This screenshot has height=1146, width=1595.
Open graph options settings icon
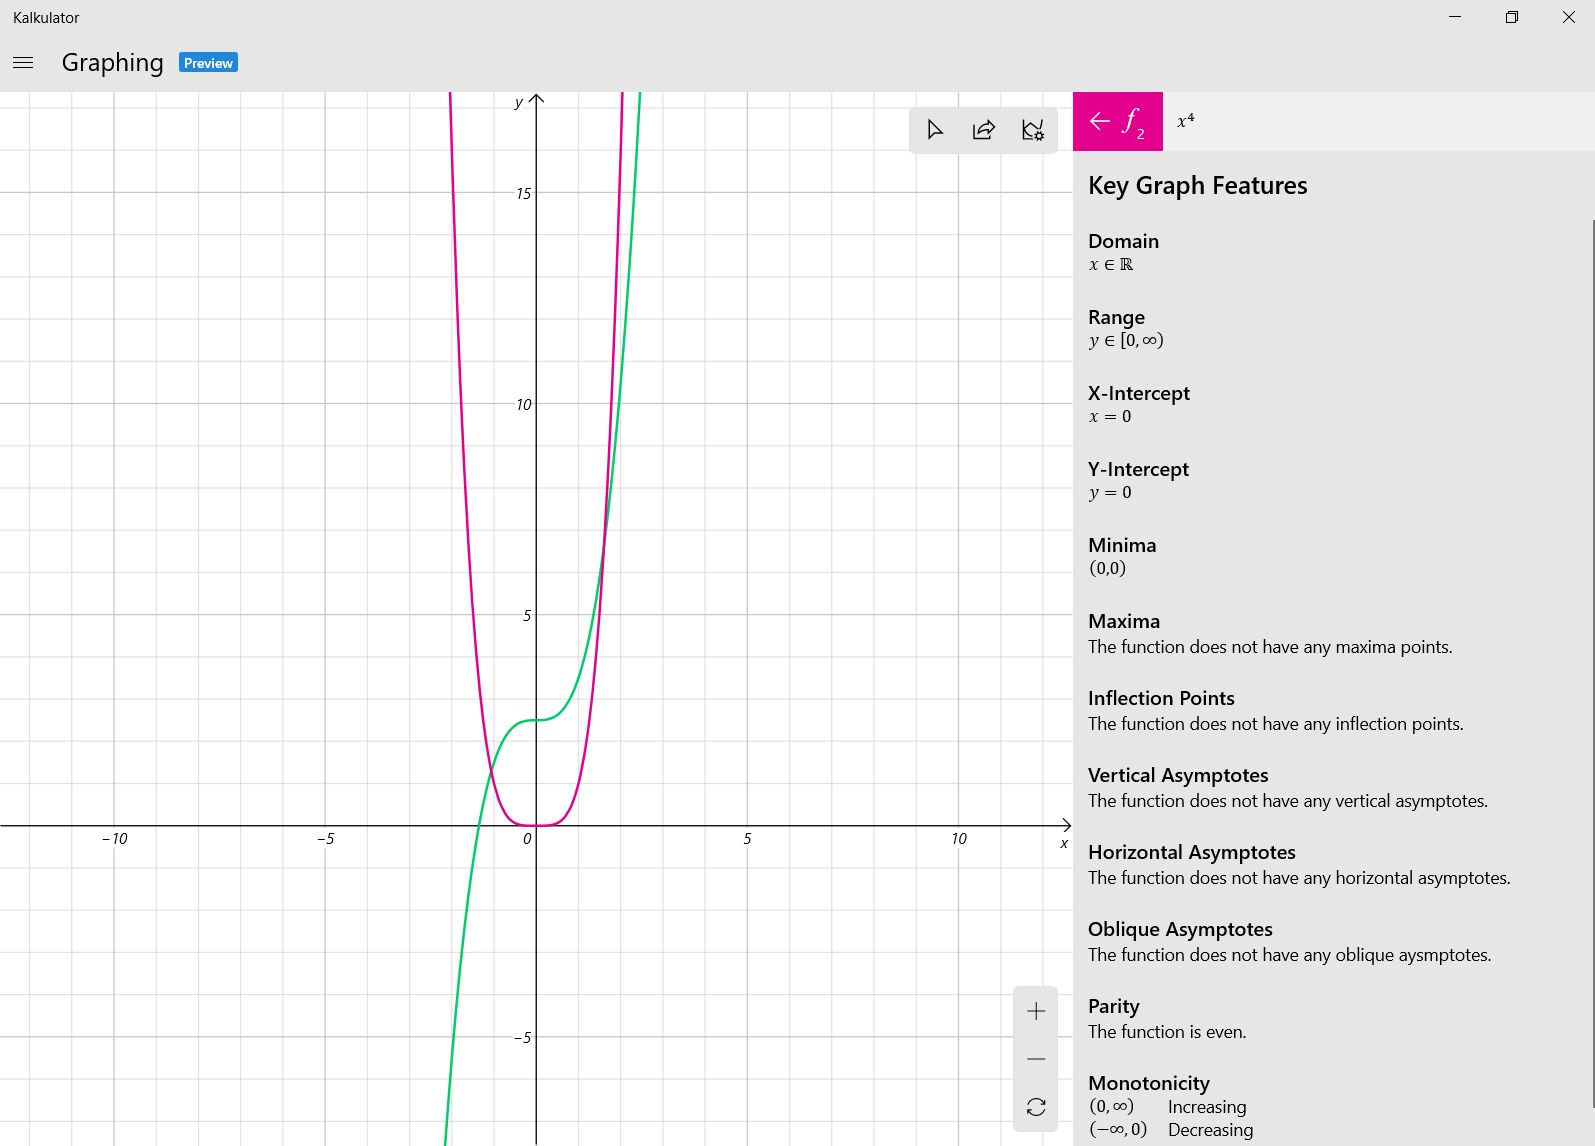coord(1033,130)
